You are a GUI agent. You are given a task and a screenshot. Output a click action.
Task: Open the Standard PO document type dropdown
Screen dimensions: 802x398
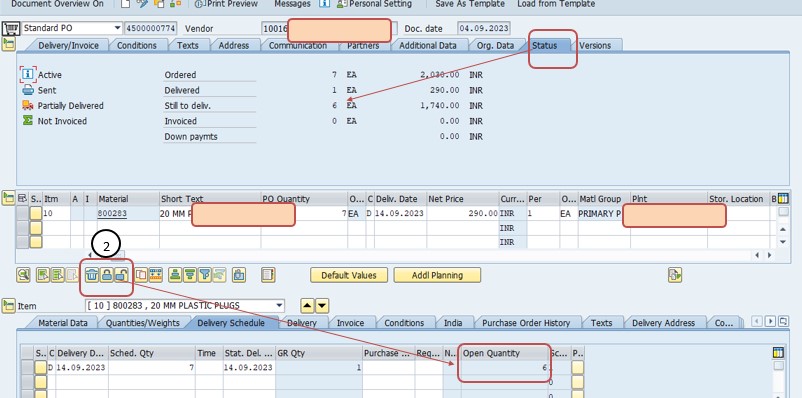point(118,28)
